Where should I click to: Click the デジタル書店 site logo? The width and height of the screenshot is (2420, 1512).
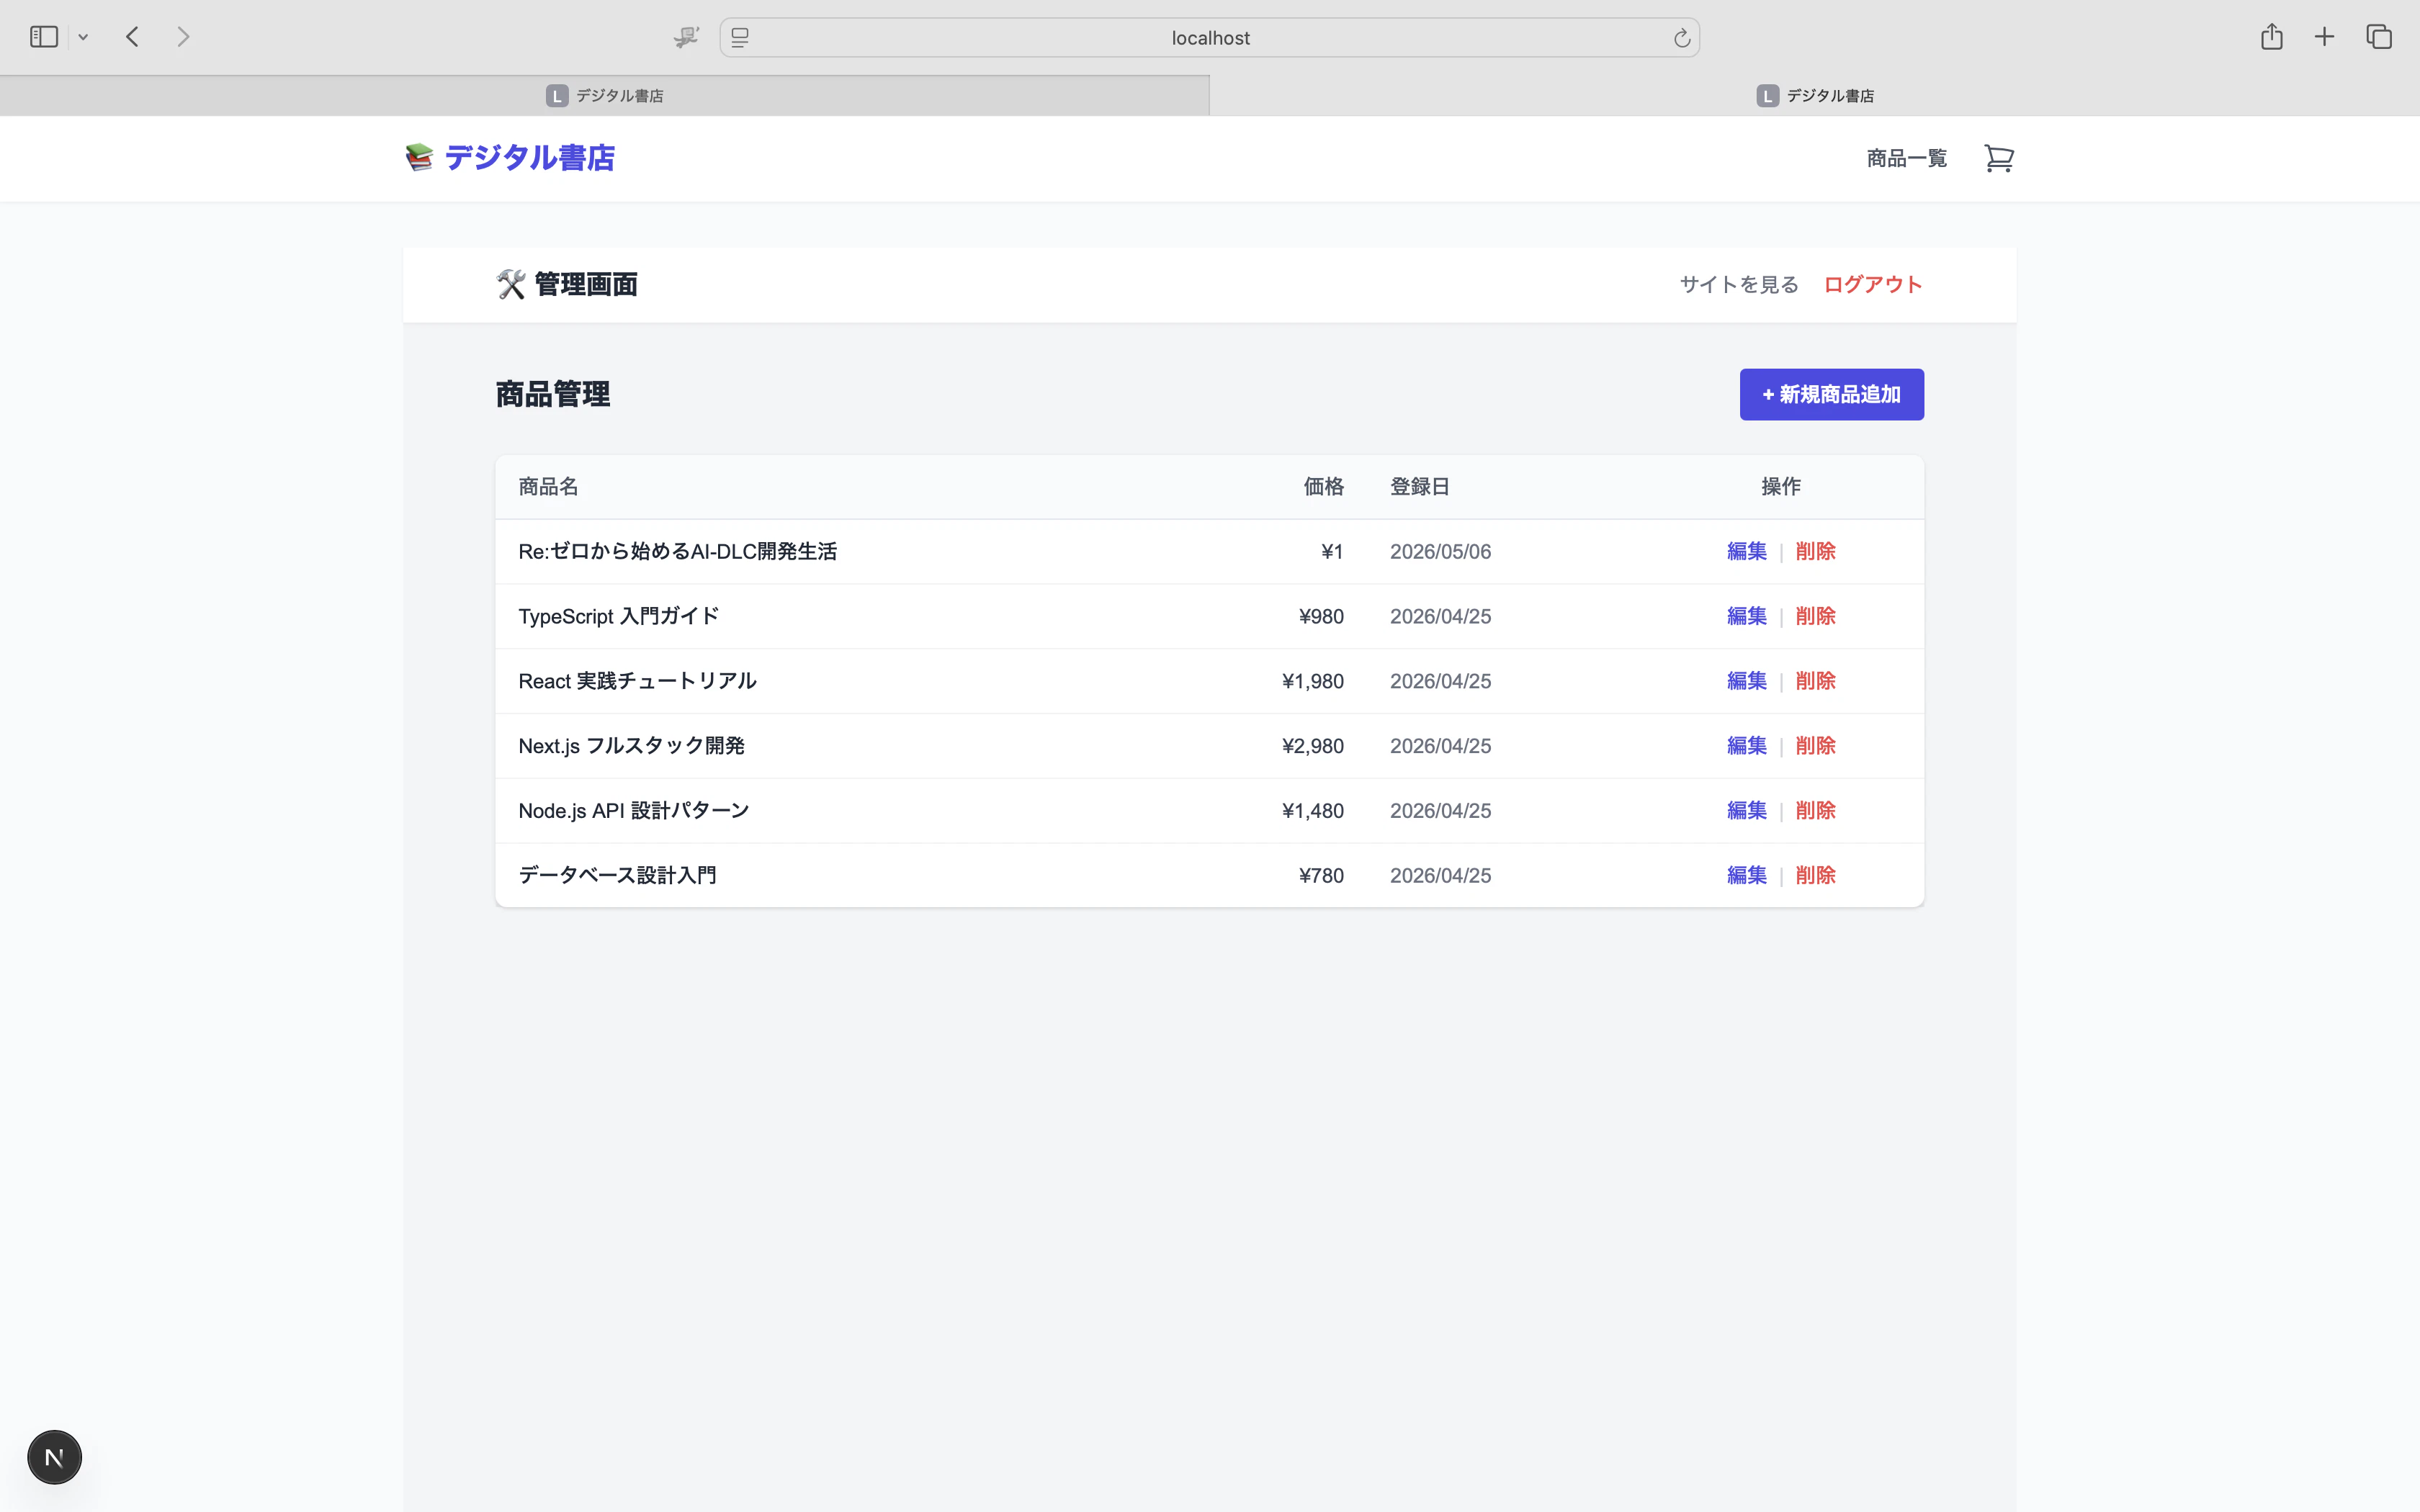[x=510, y=158]
